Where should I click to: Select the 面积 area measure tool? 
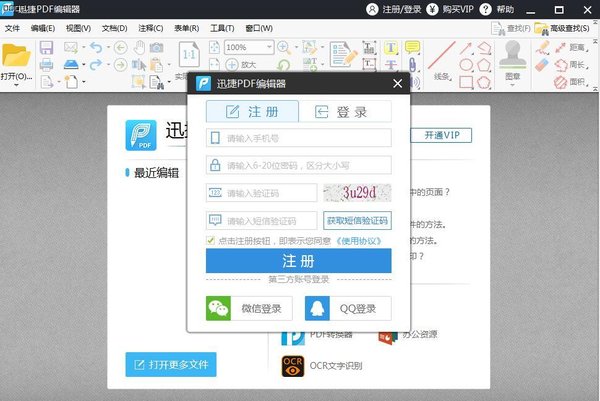[571, 82]
